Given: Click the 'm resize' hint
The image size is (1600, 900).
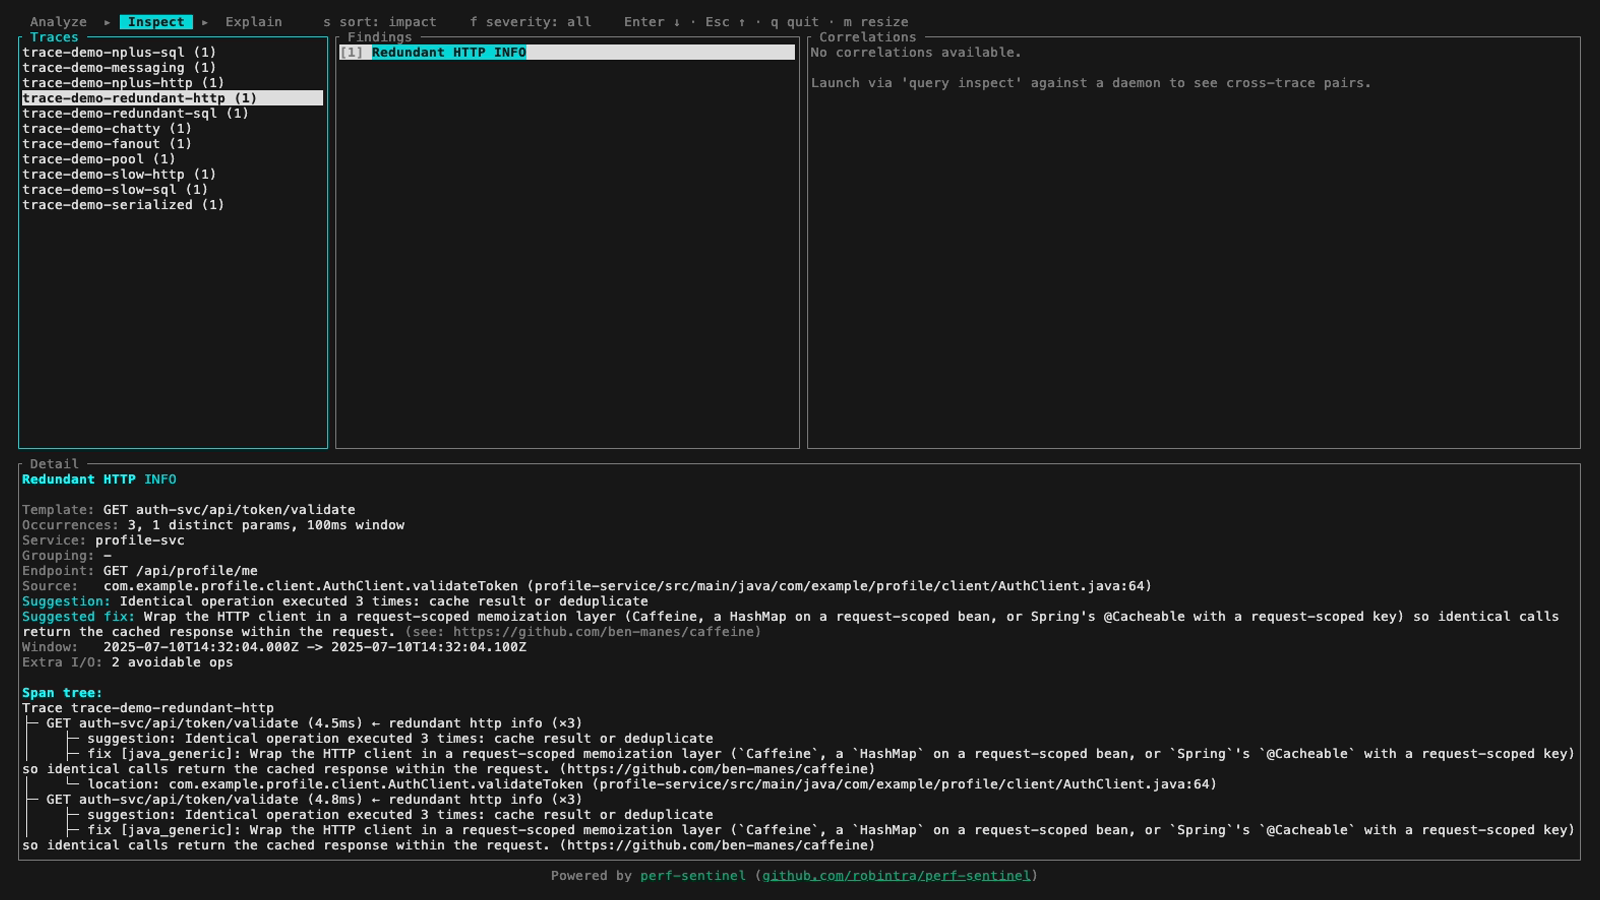Looking at the screenshot, I should (876, 22).
